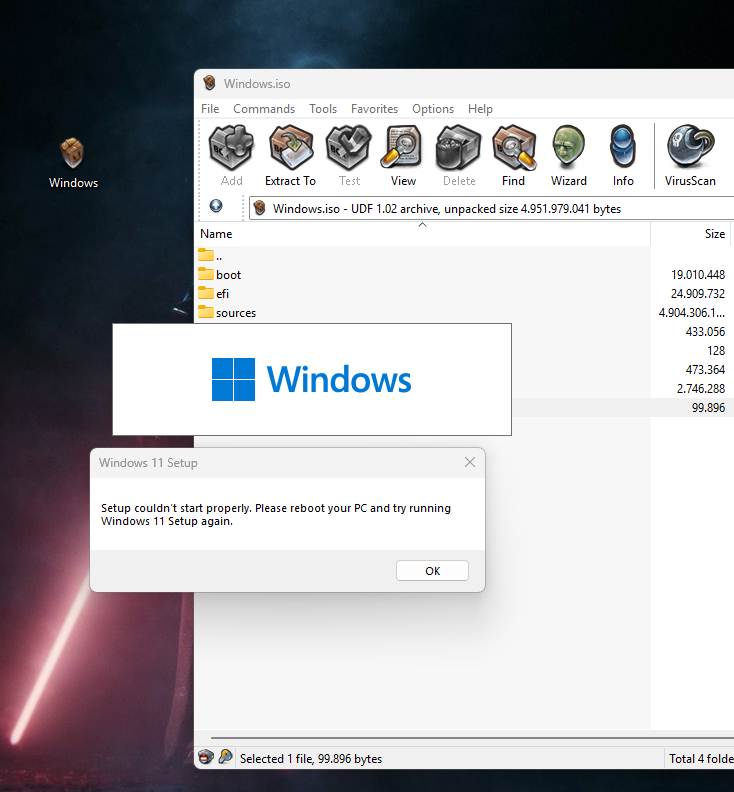Click the size value 24.909.732

(698, 293)
